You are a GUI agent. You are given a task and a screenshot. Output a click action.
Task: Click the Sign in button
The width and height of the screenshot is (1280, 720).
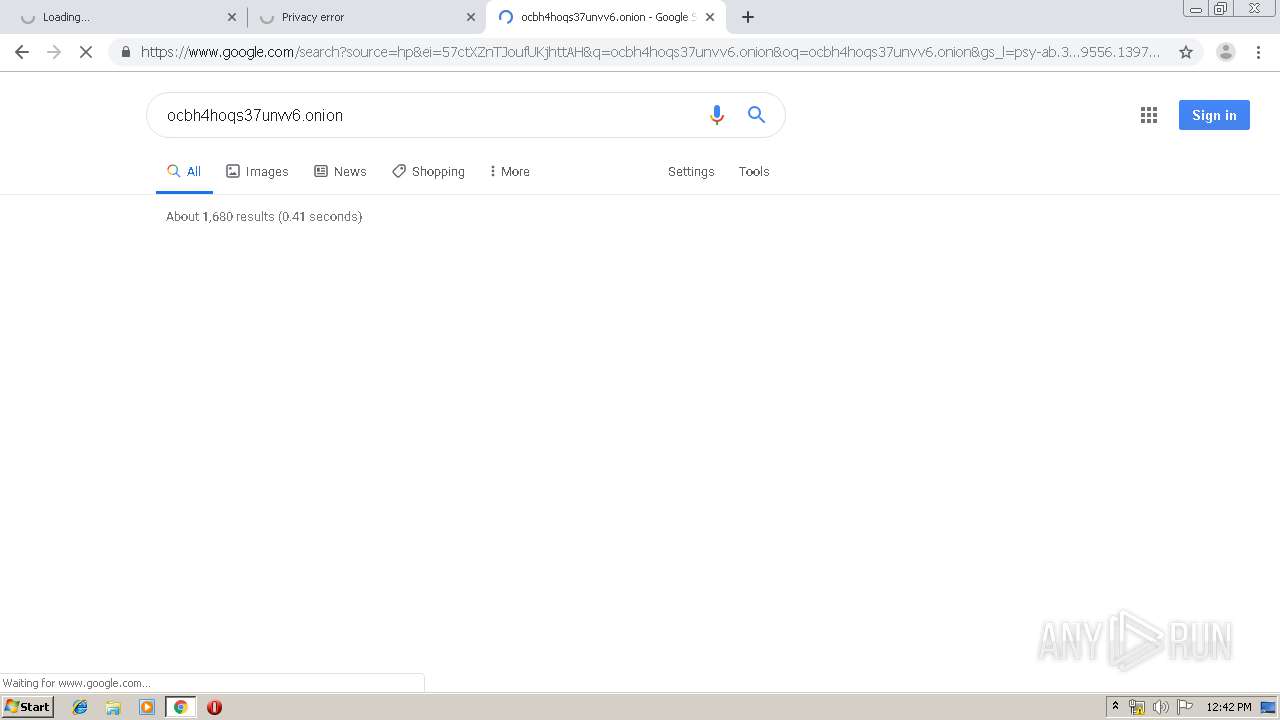coord(1214,115)
